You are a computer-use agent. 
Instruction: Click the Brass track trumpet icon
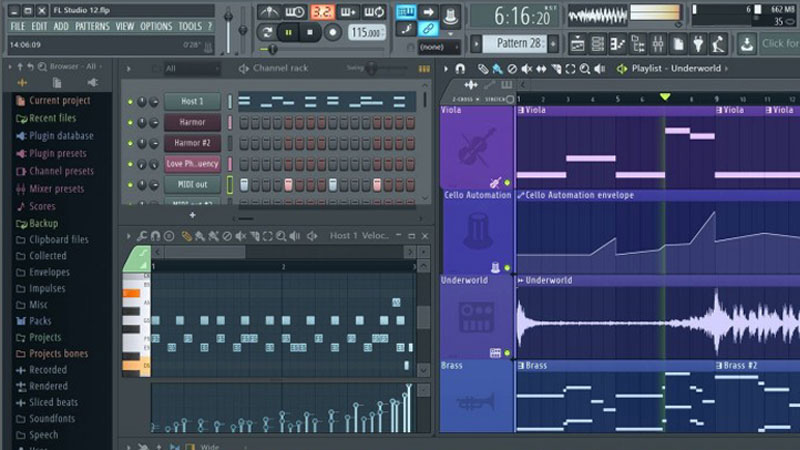[x=473, y=401]
